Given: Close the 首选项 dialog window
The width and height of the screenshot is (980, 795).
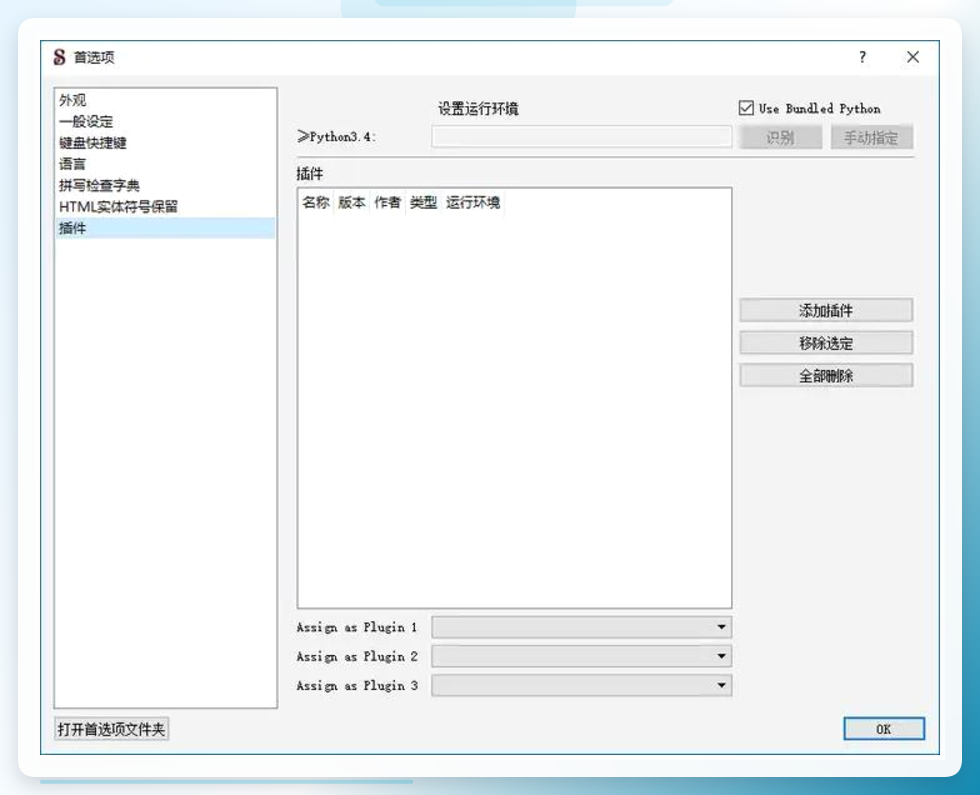Looking at the screenshot, I should pyautogui.click(x=912, y=58).
